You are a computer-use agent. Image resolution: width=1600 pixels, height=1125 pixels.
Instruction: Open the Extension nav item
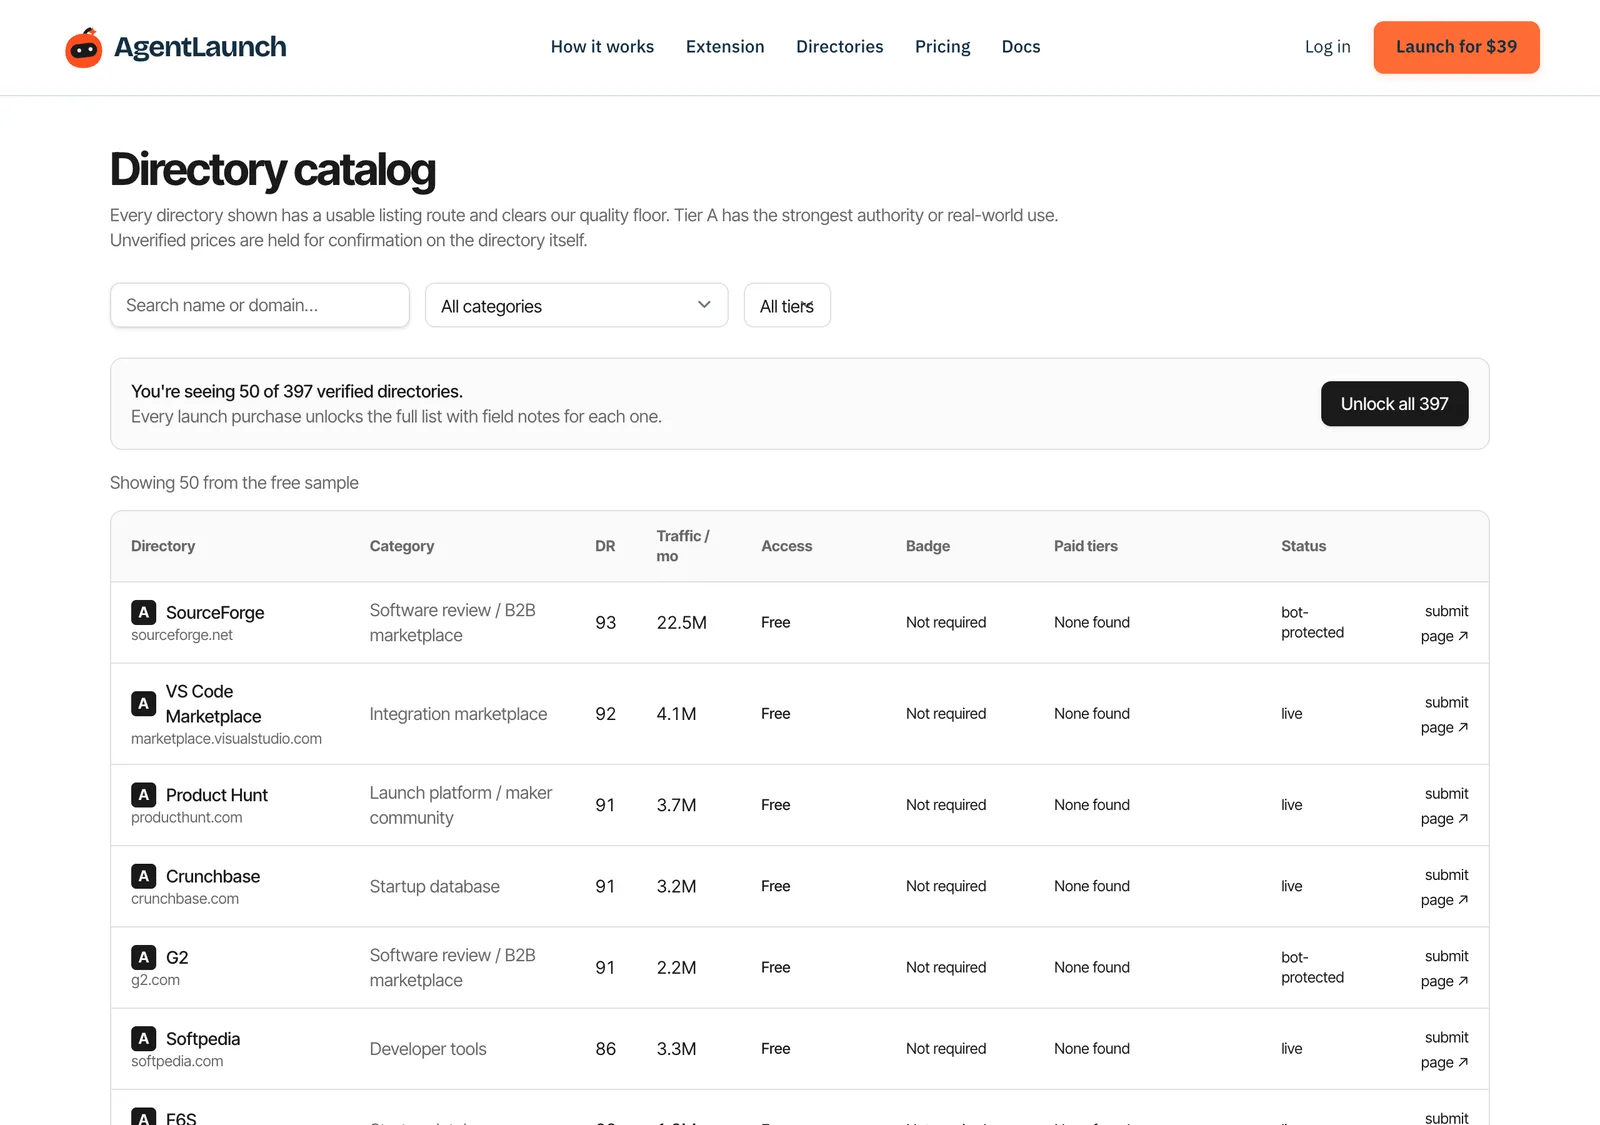pyautogui.click(x=725, y=47)
